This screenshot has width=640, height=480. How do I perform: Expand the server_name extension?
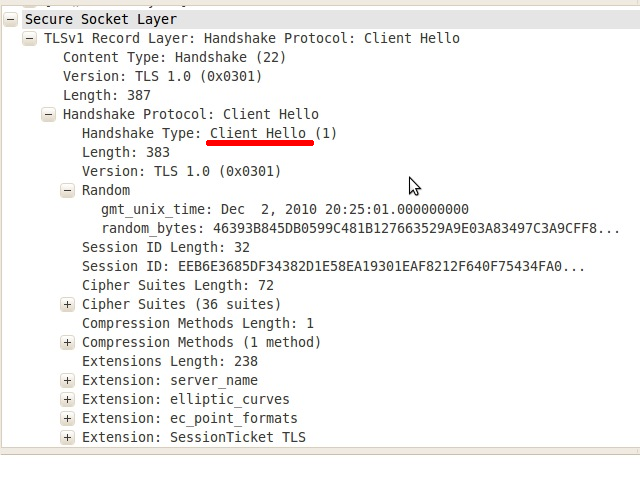pos(67,380)
